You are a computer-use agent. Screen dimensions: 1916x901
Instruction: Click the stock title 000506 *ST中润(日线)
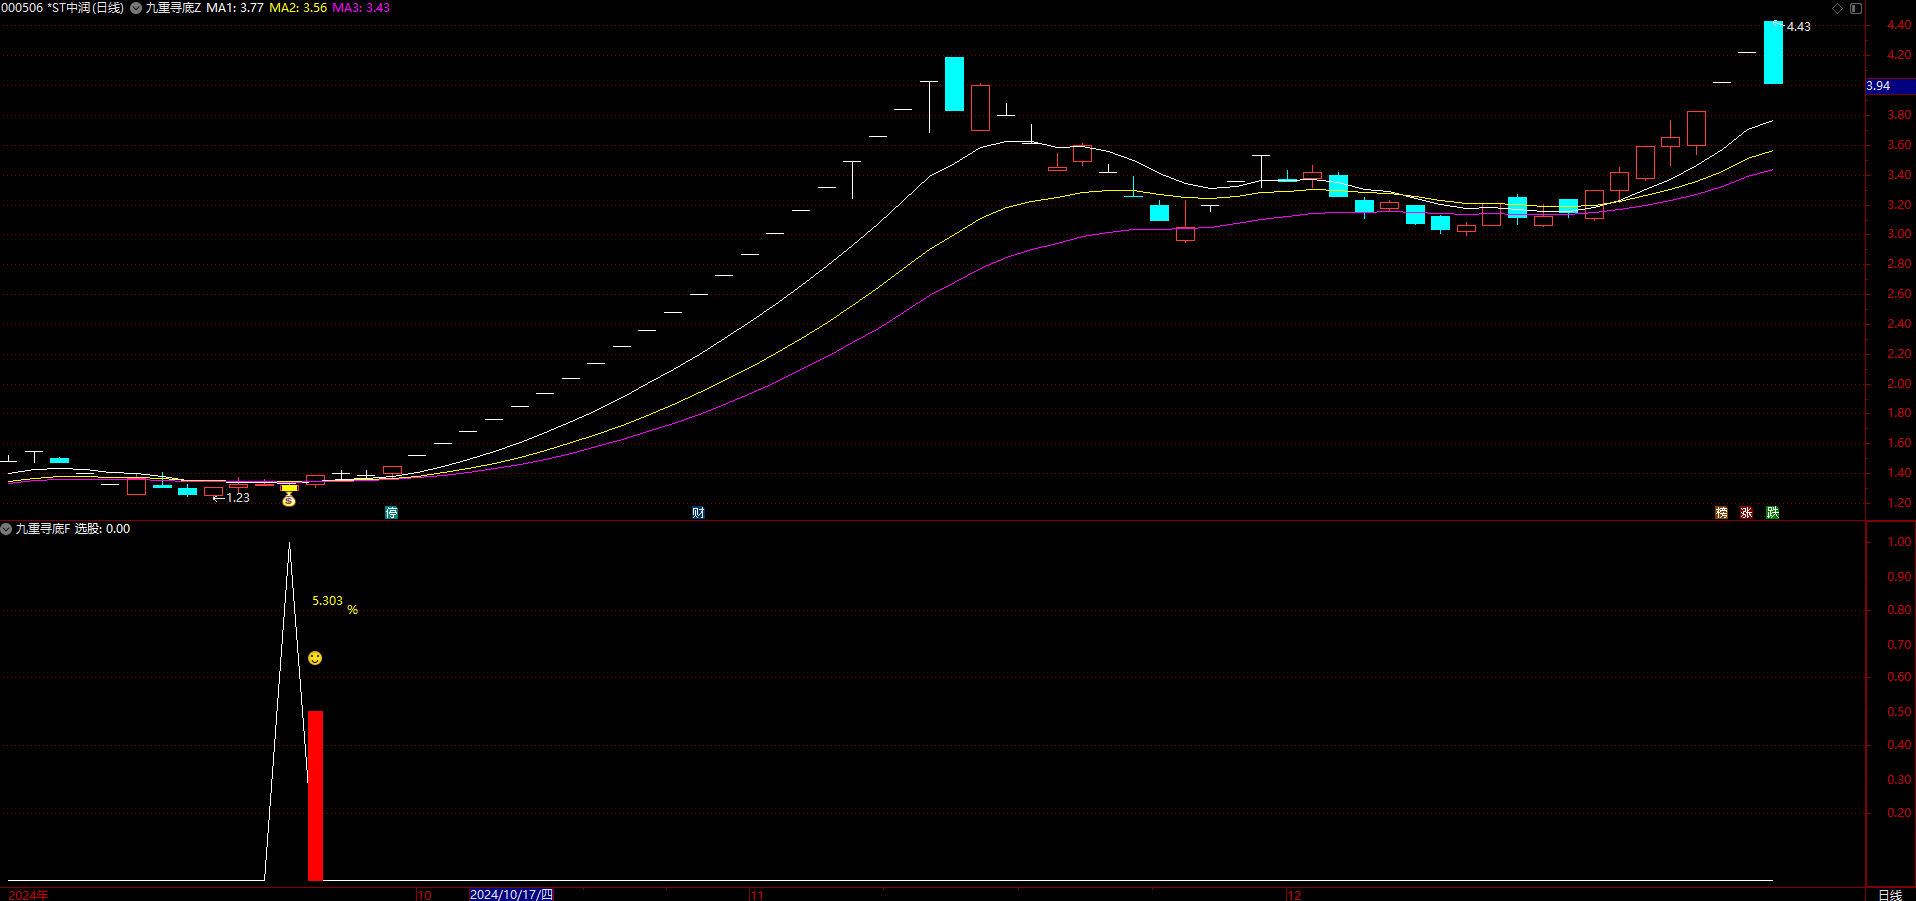(62, 8)
